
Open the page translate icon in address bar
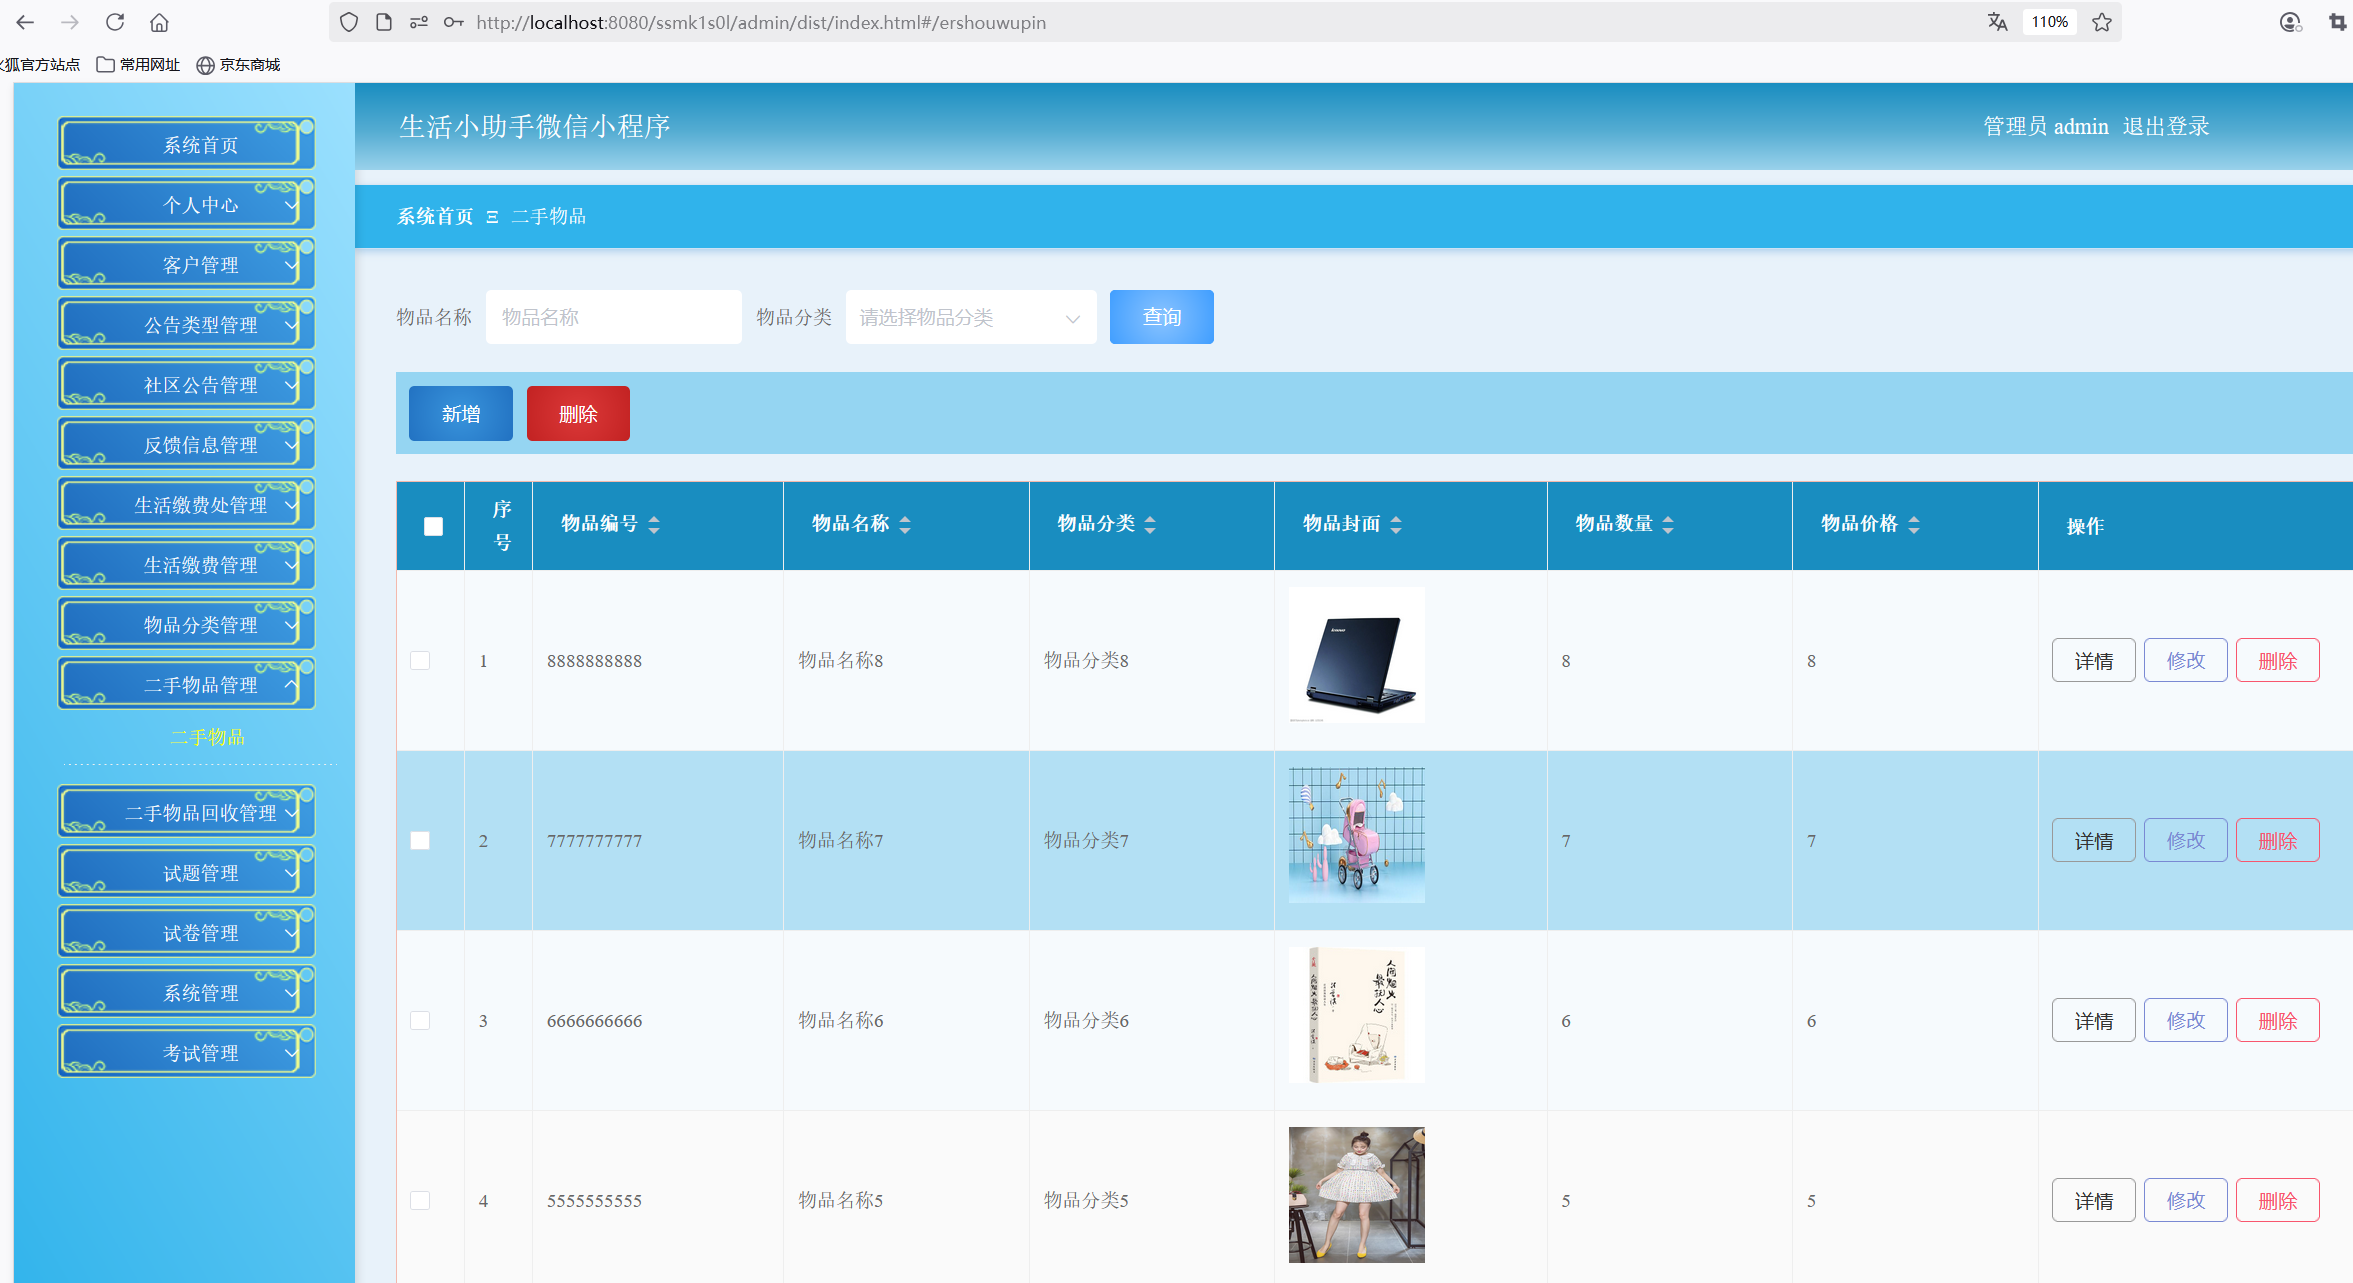click(1997, 22)
